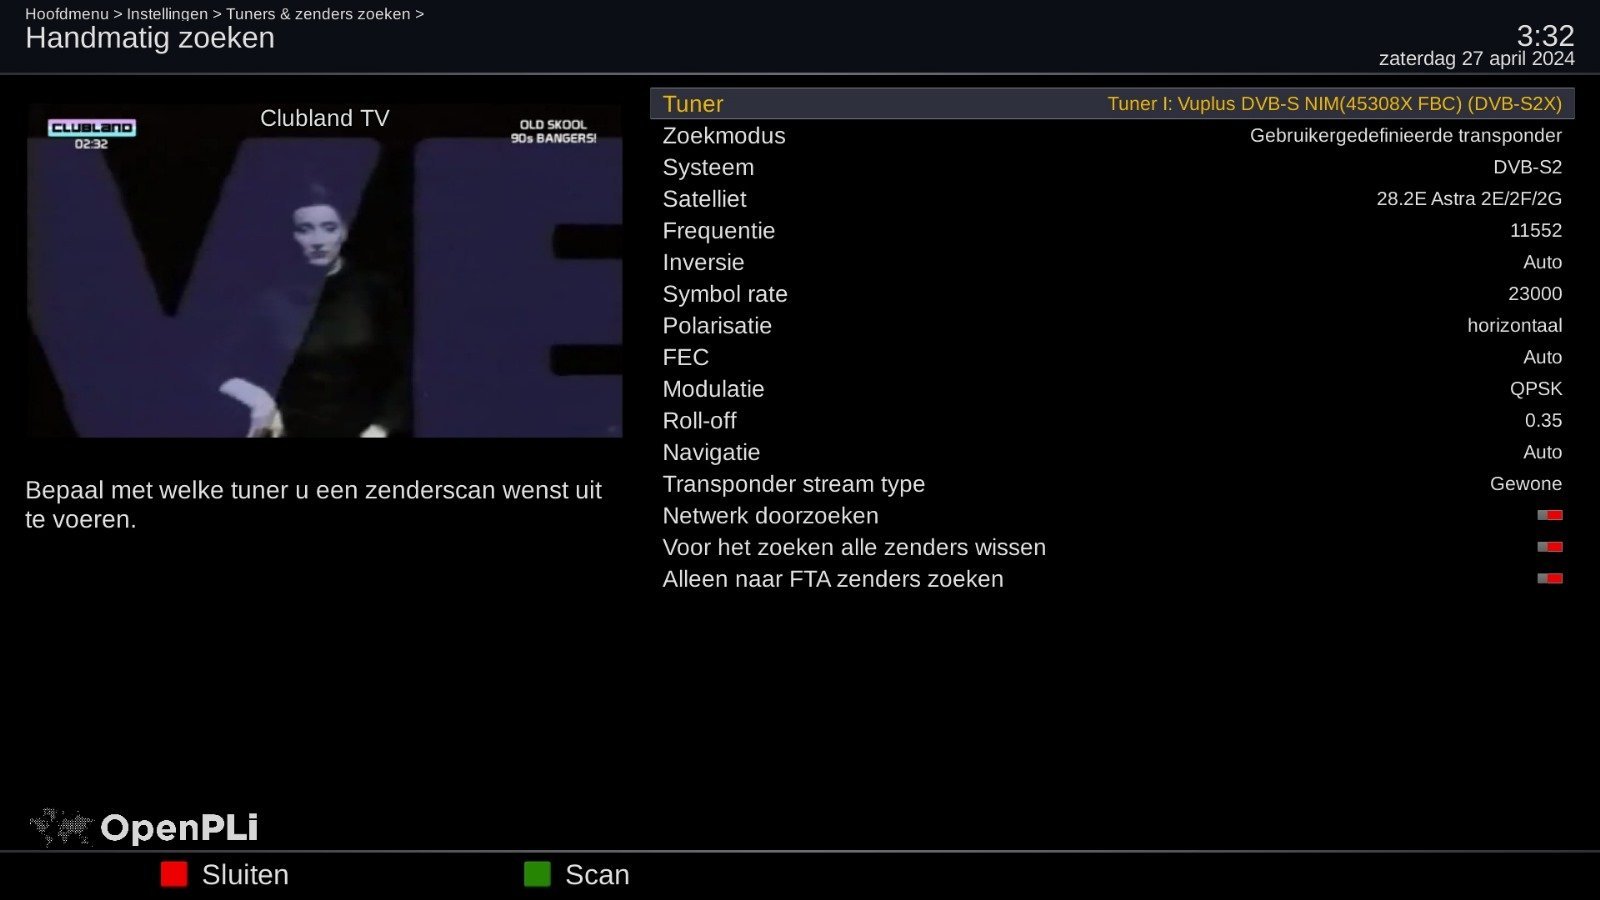Select the Polarisatie horizontaal row

1112,326
